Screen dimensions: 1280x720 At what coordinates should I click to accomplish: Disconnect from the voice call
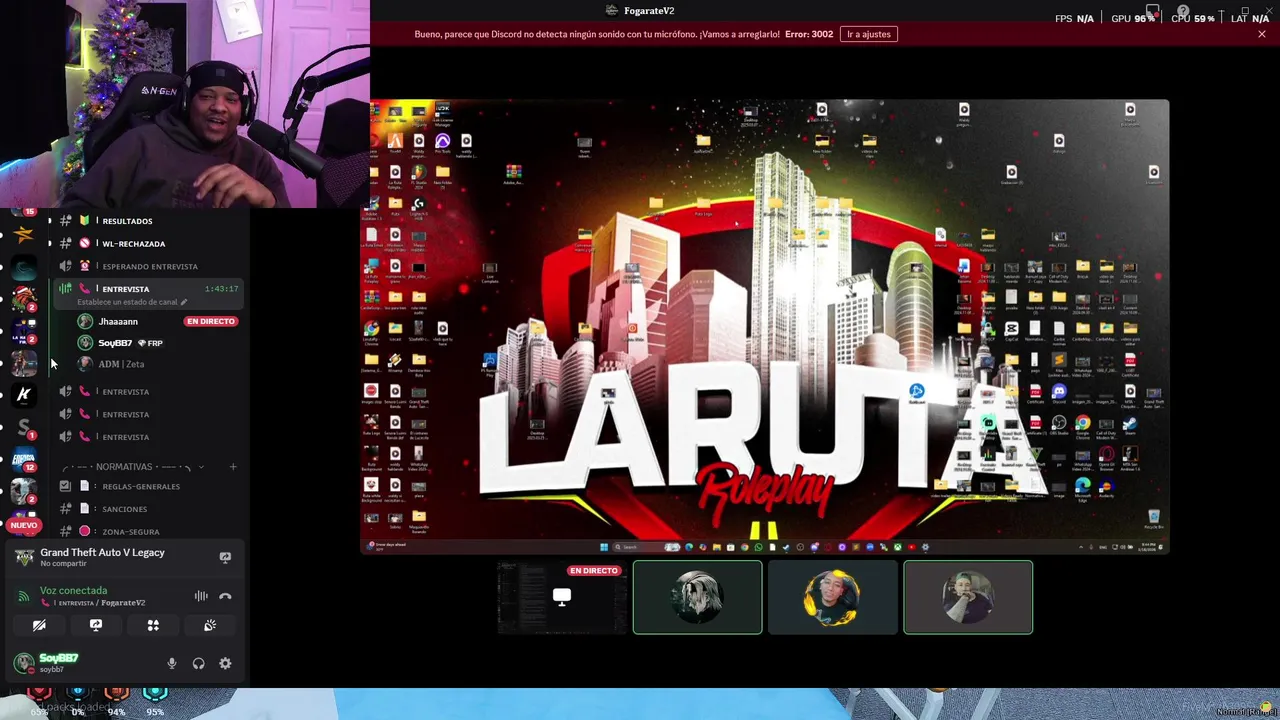tap(225, 596)
